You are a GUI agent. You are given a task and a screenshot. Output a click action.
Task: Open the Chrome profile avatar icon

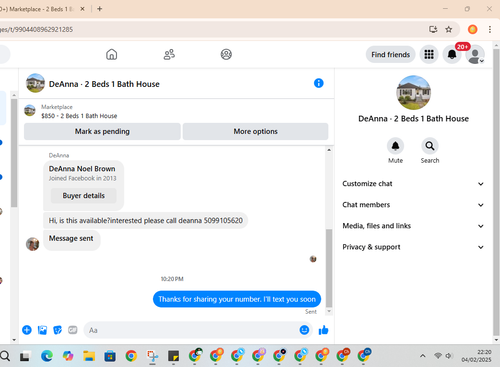(x=472, y=29)
